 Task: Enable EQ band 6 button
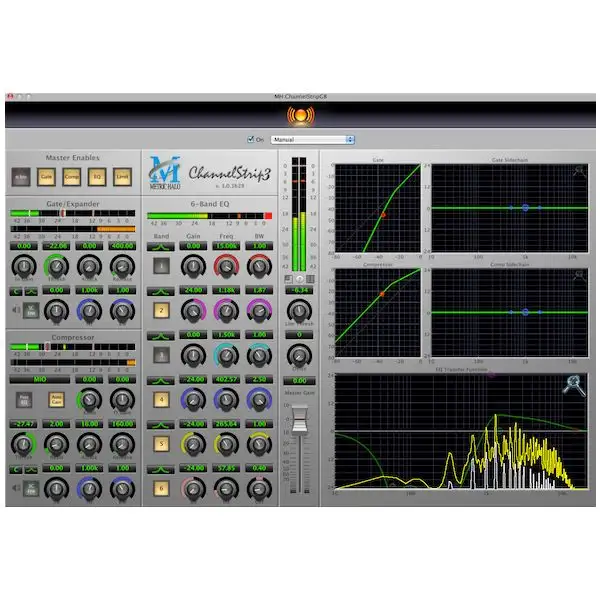pos(161,487)
